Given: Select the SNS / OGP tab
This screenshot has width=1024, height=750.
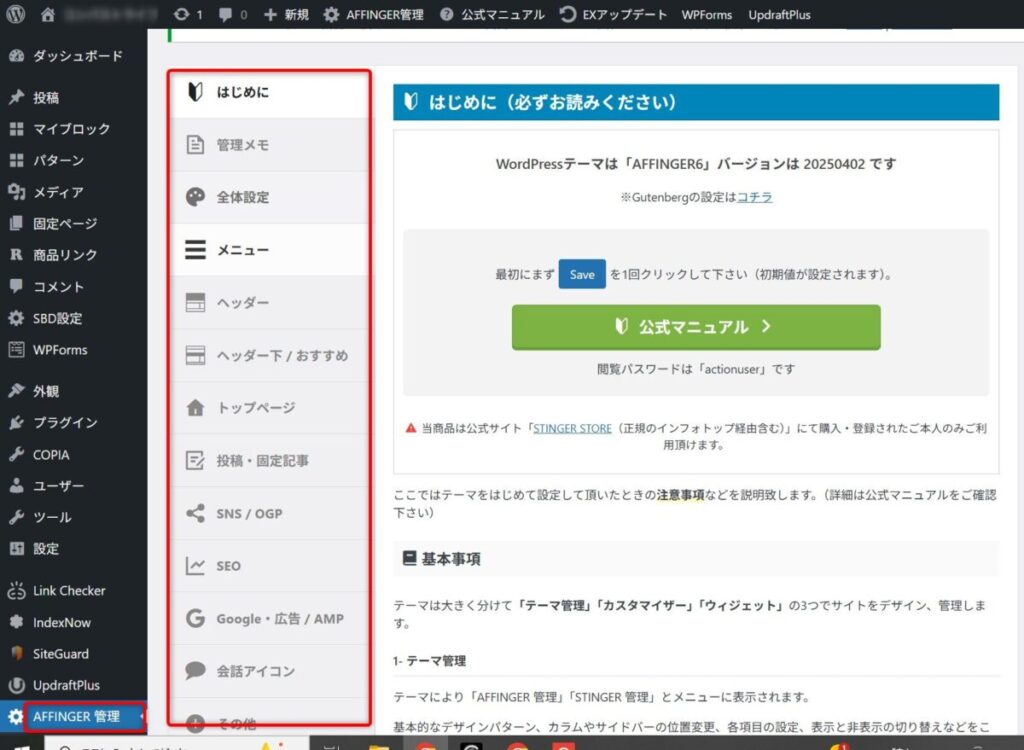Looking at the screenshot, I should [x=269, y=514].
